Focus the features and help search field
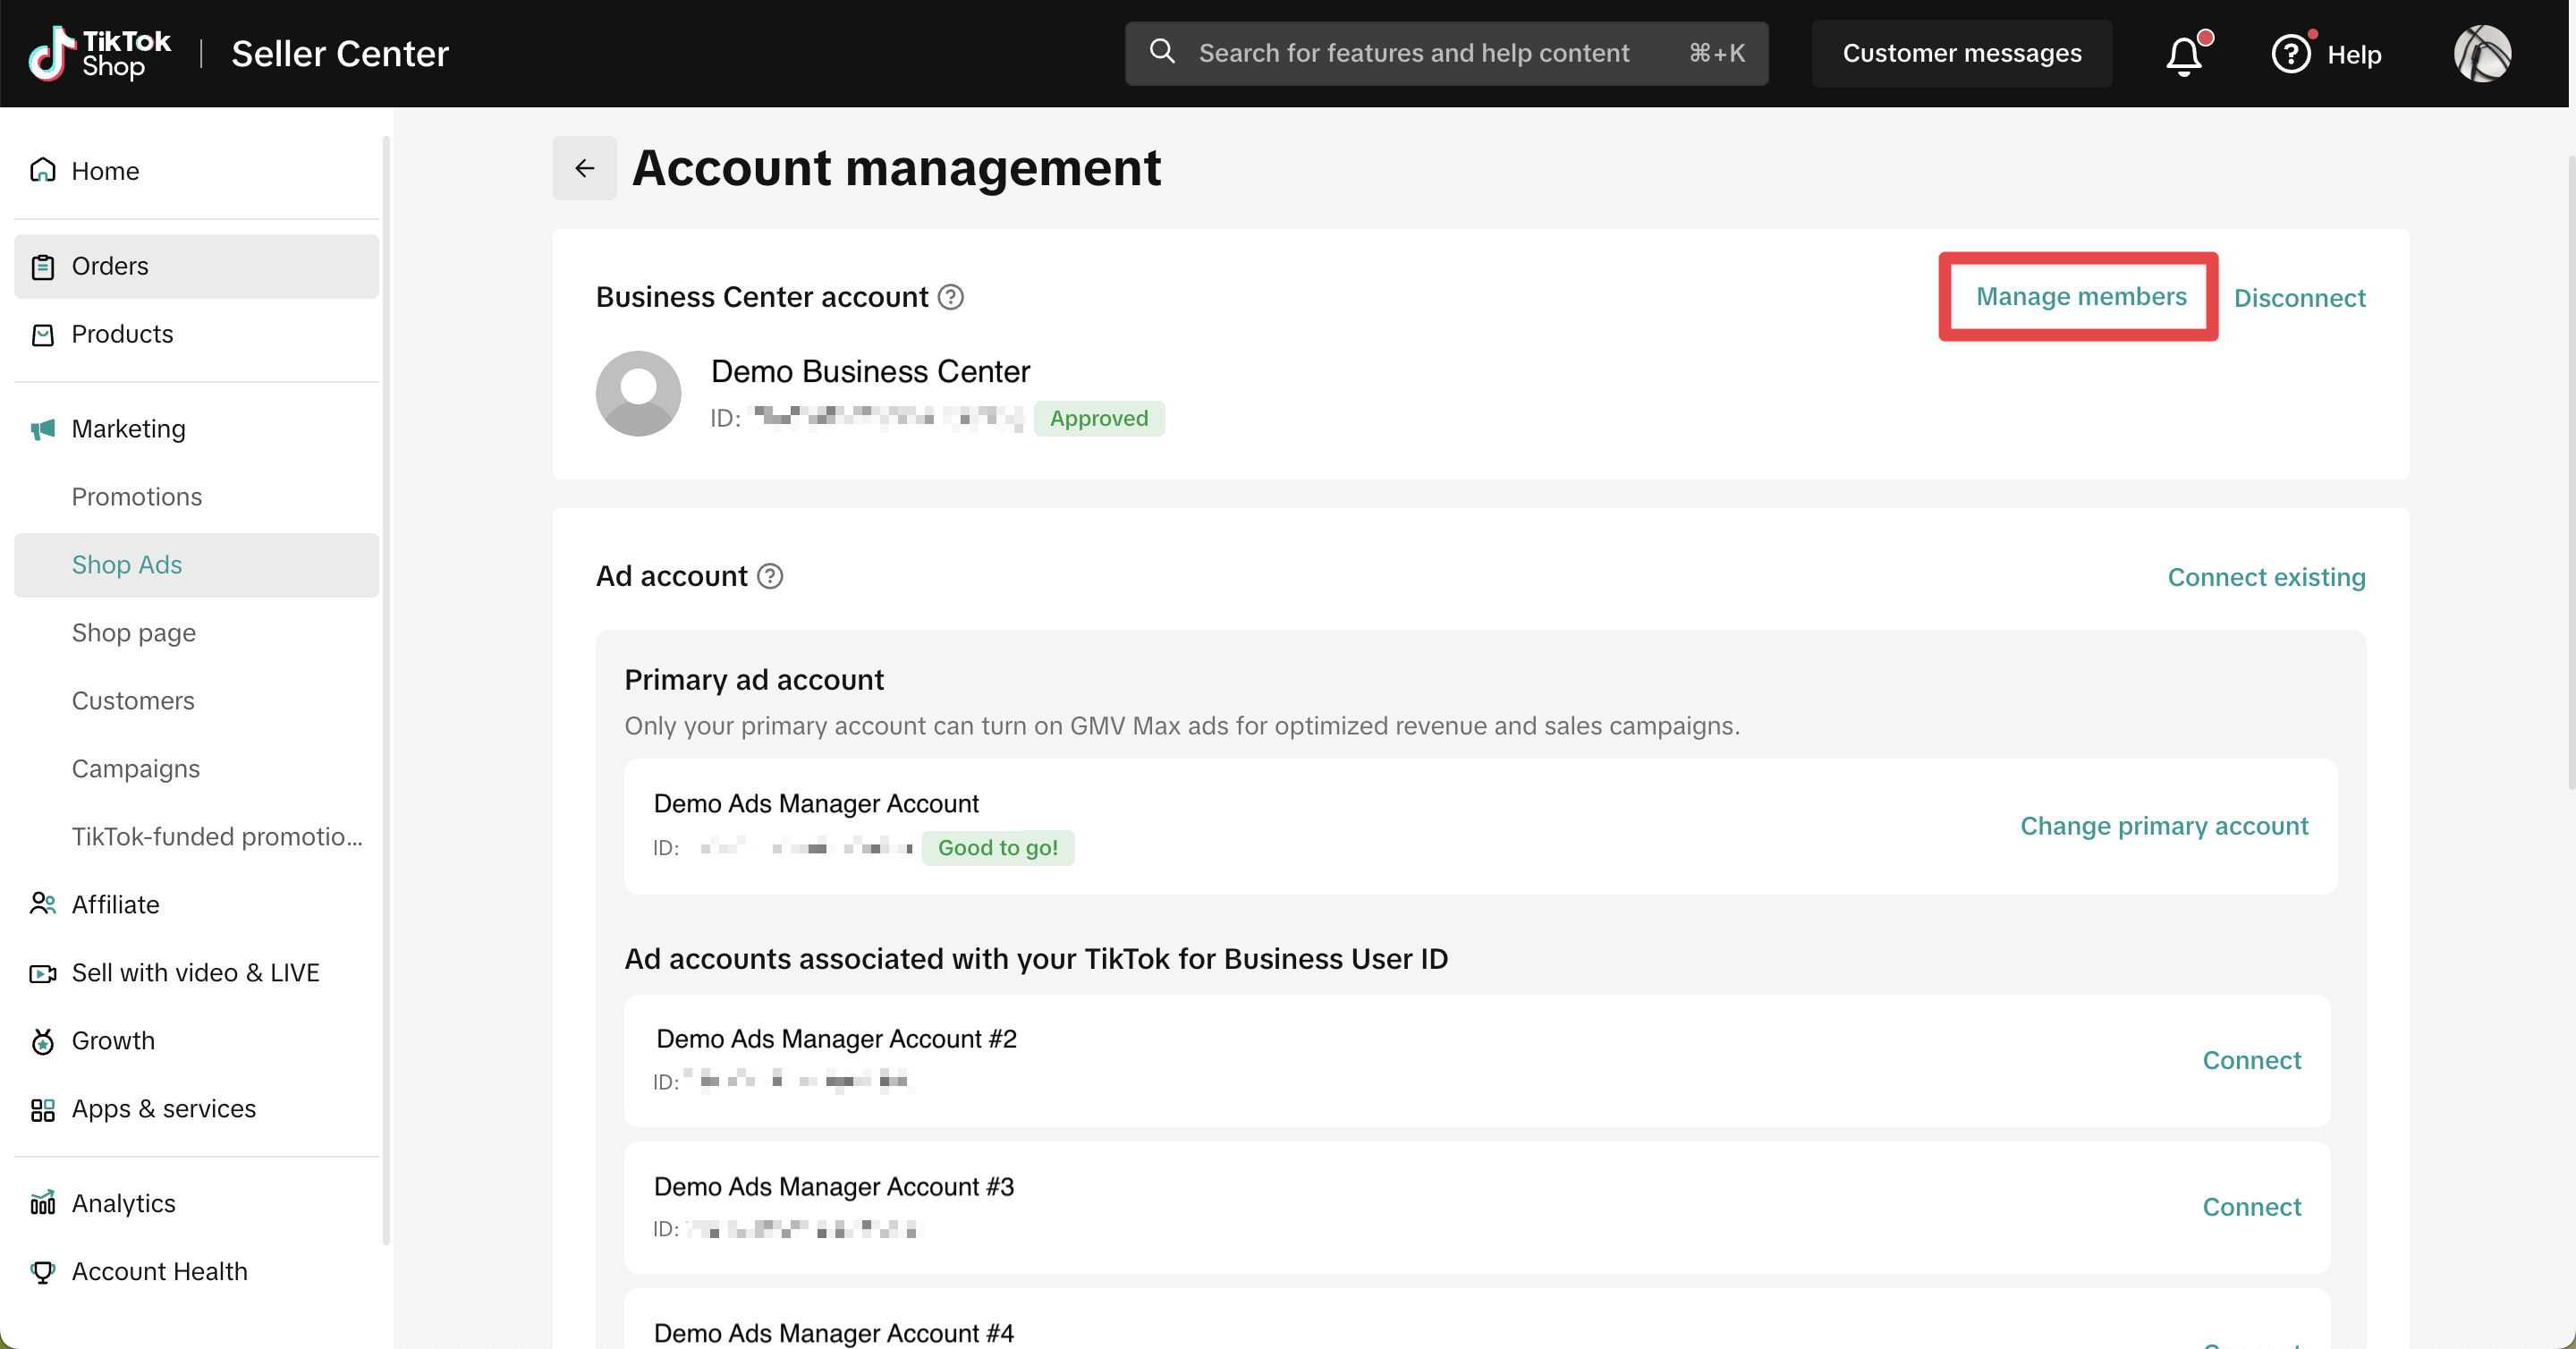The width and height of the screenshot is (2576, 1349). 1413,54
